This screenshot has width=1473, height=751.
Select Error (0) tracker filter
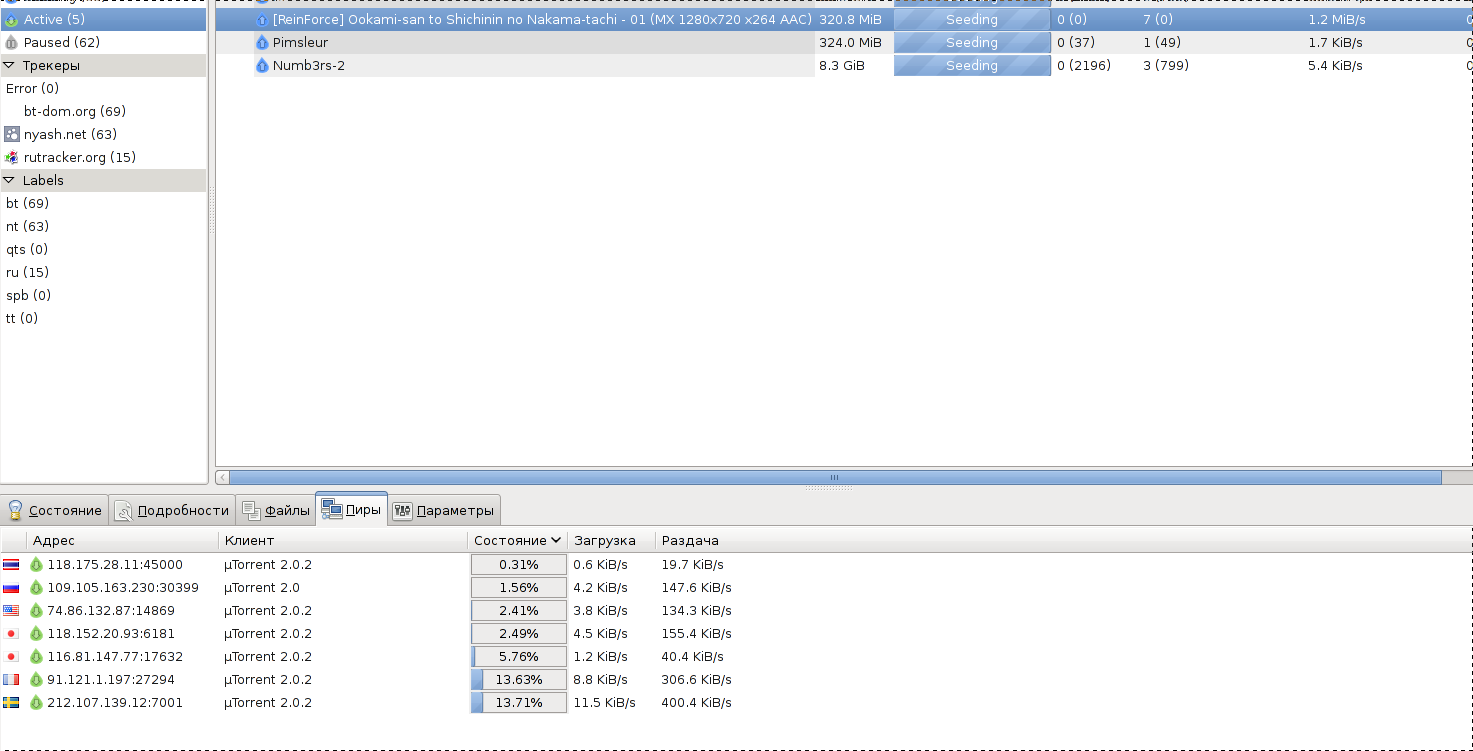(32, 88)
